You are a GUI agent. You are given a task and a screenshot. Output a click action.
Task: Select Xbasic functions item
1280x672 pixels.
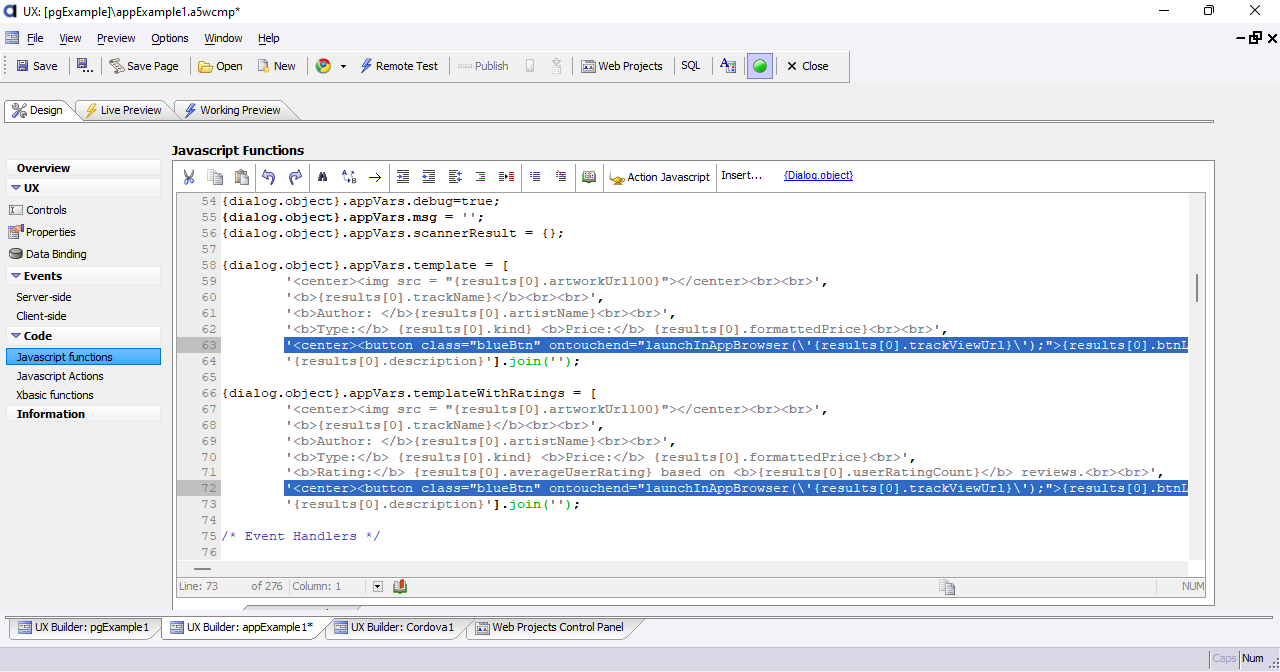pyautogui.click(x=55, y=395)
